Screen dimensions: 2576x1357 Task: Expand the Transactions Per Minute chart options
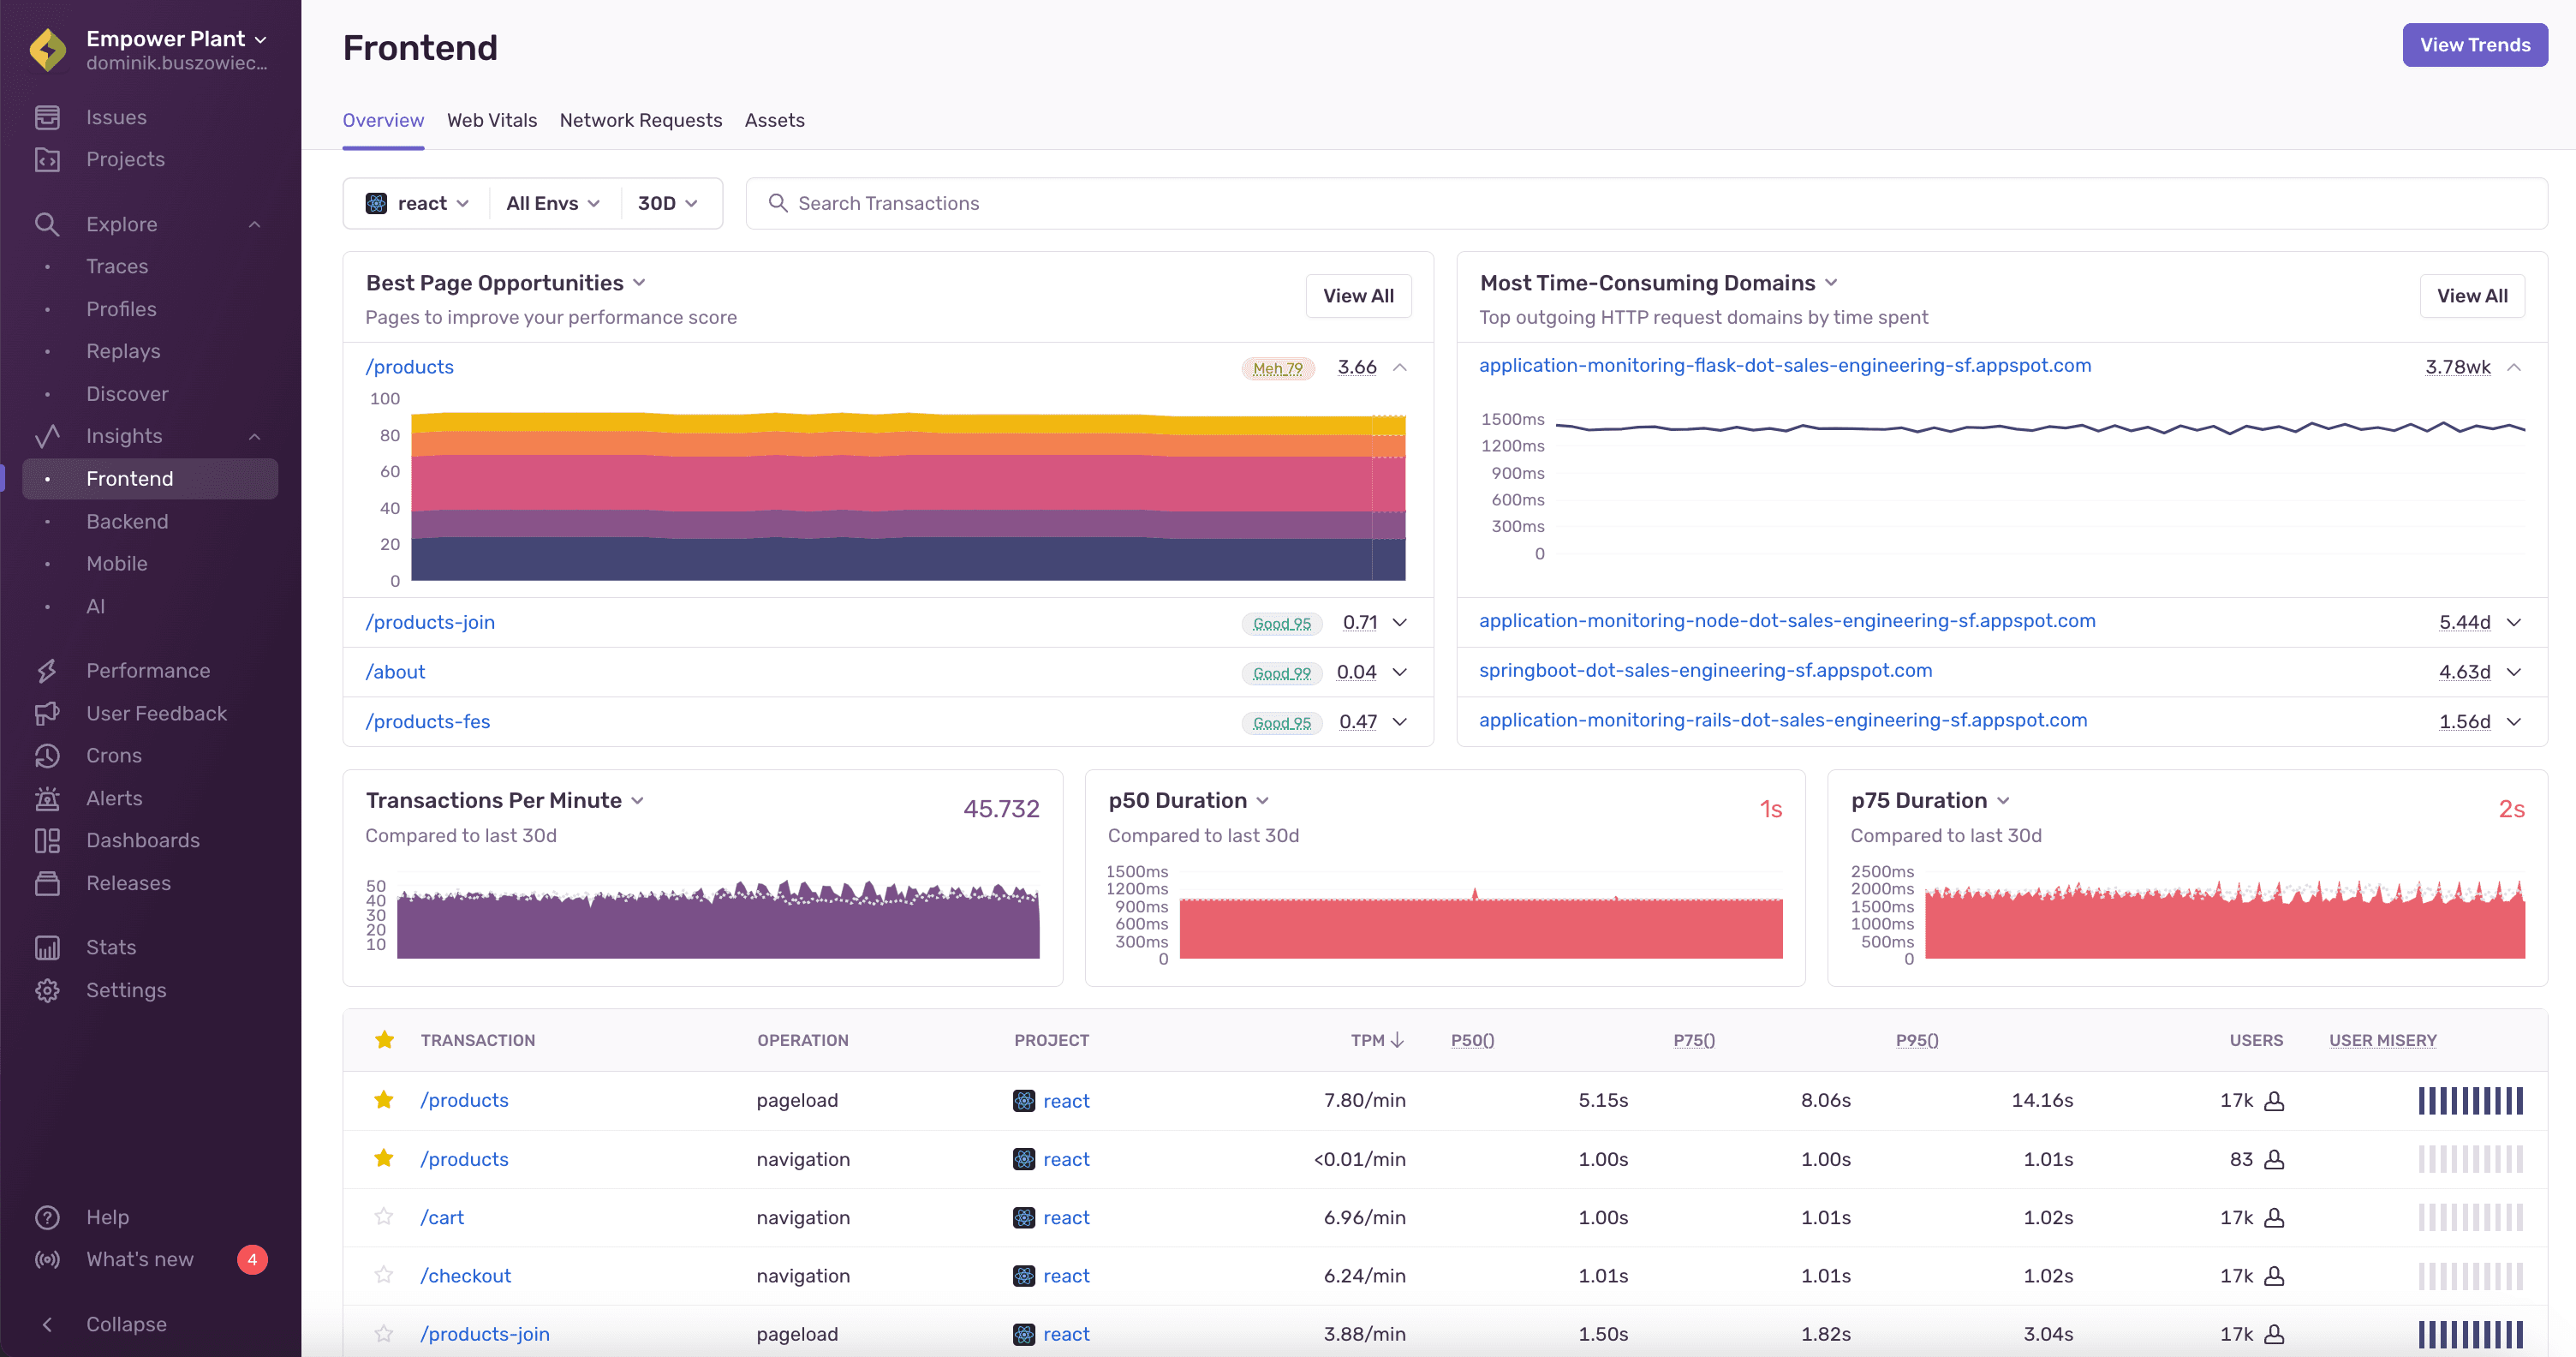pyautogui.click(x=641, y=801)
